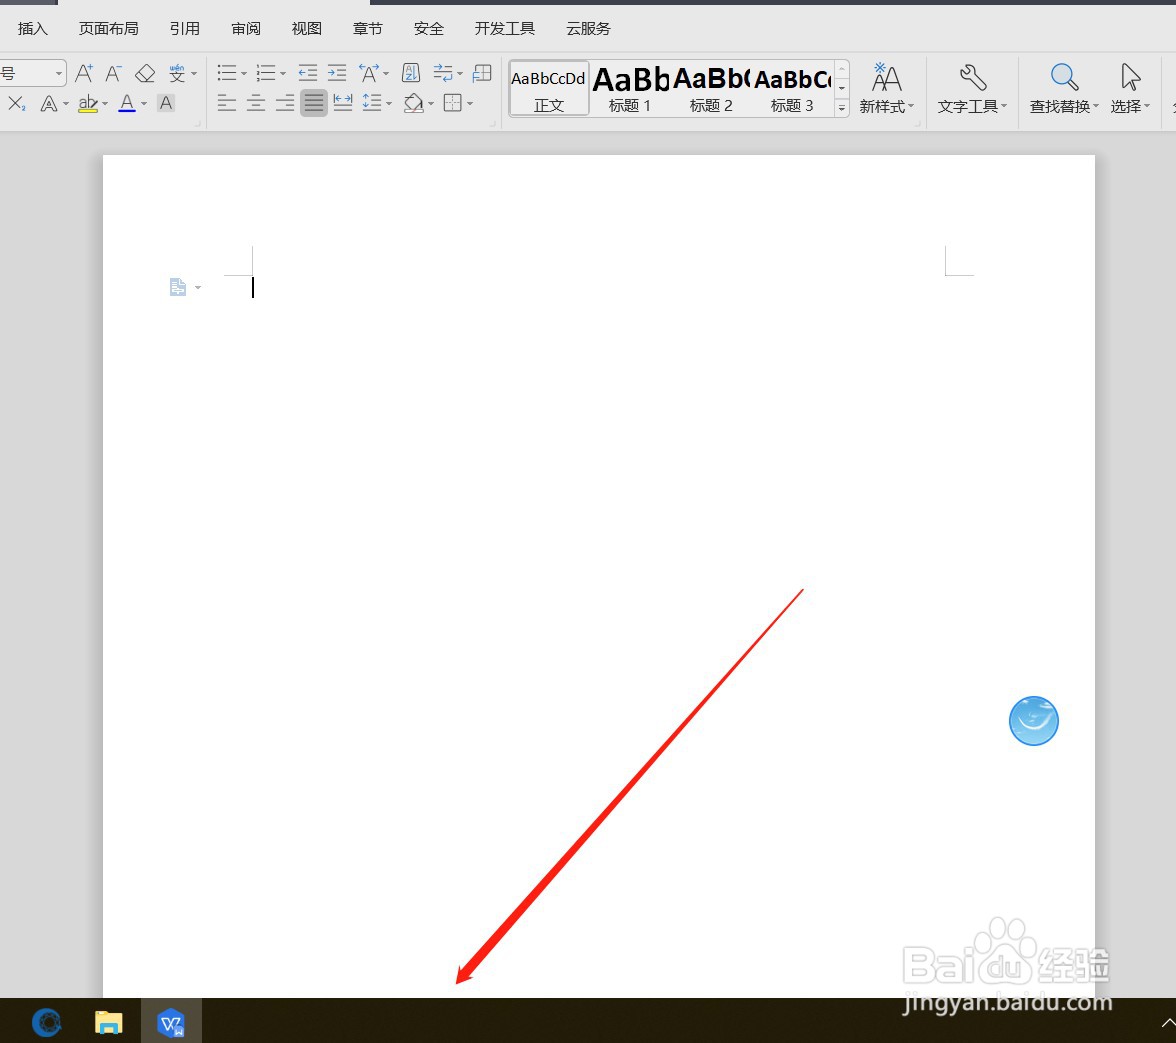
Task: Expand numbering style dropdown
Action: 283,73
